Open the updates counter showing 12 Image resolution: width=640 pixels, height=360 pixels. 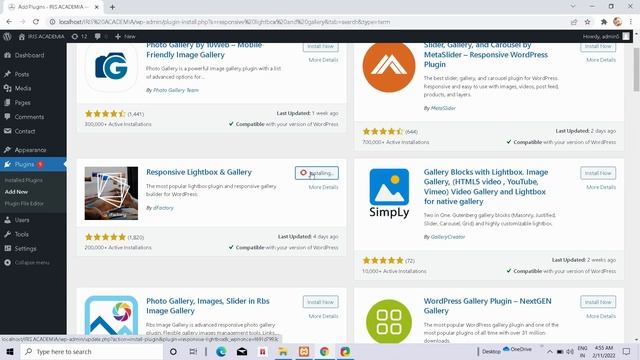(x=79, y=36)
